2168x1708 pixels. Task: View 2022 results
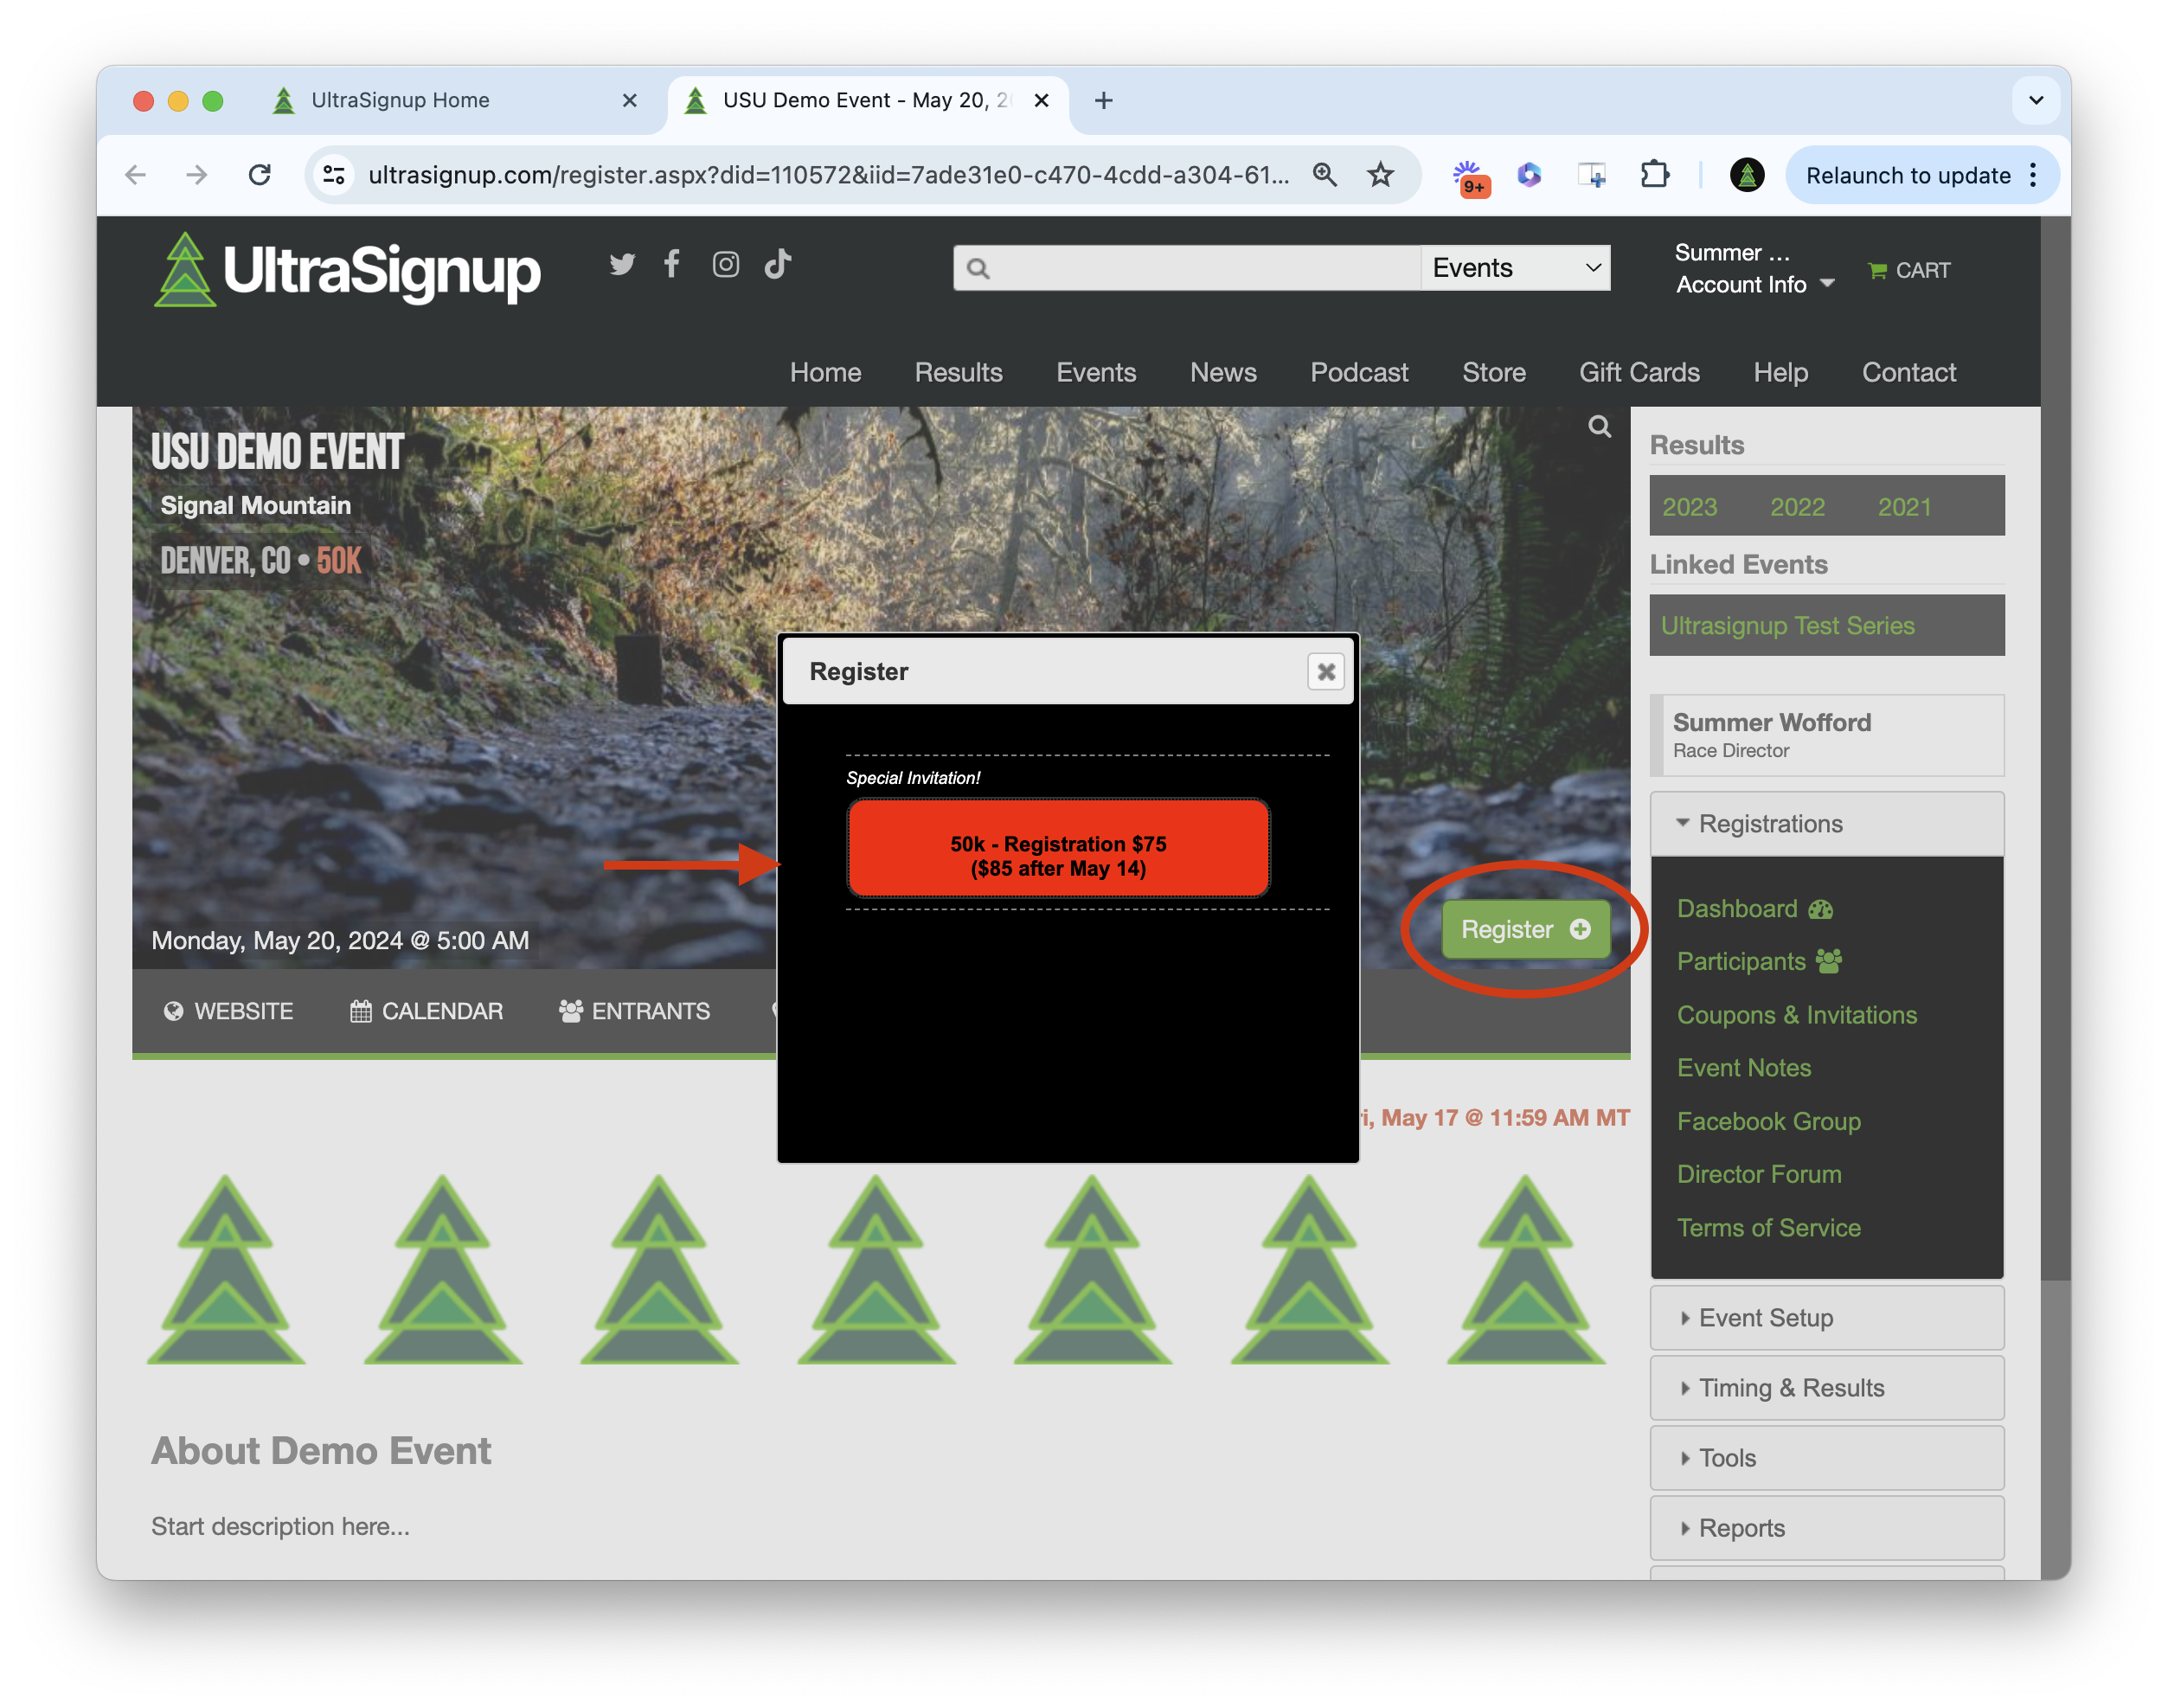(x=1797, y=508)
